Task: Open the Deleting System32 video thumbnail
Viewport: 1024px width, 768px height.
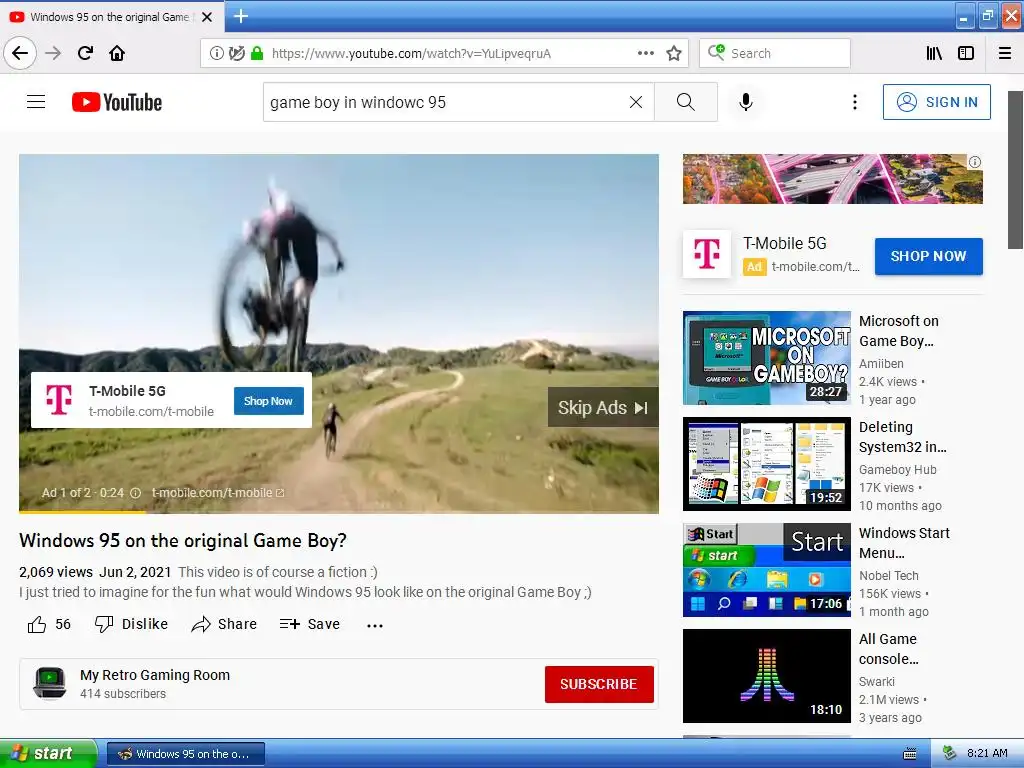Action: [767, 464]
